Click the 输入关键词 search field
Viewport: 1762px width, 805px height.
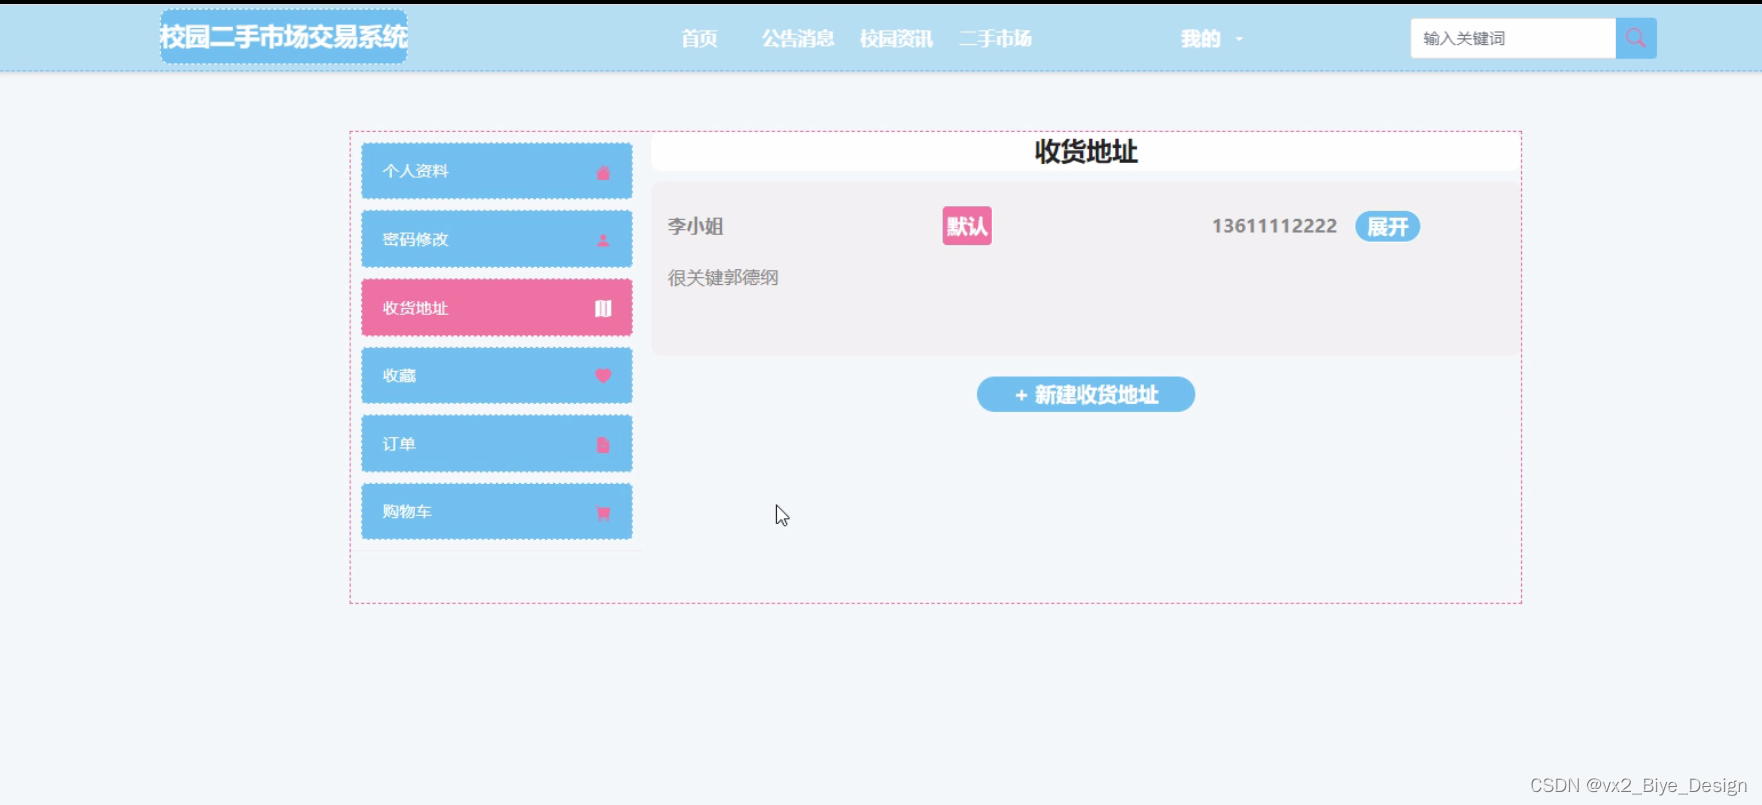point(1513,38)
